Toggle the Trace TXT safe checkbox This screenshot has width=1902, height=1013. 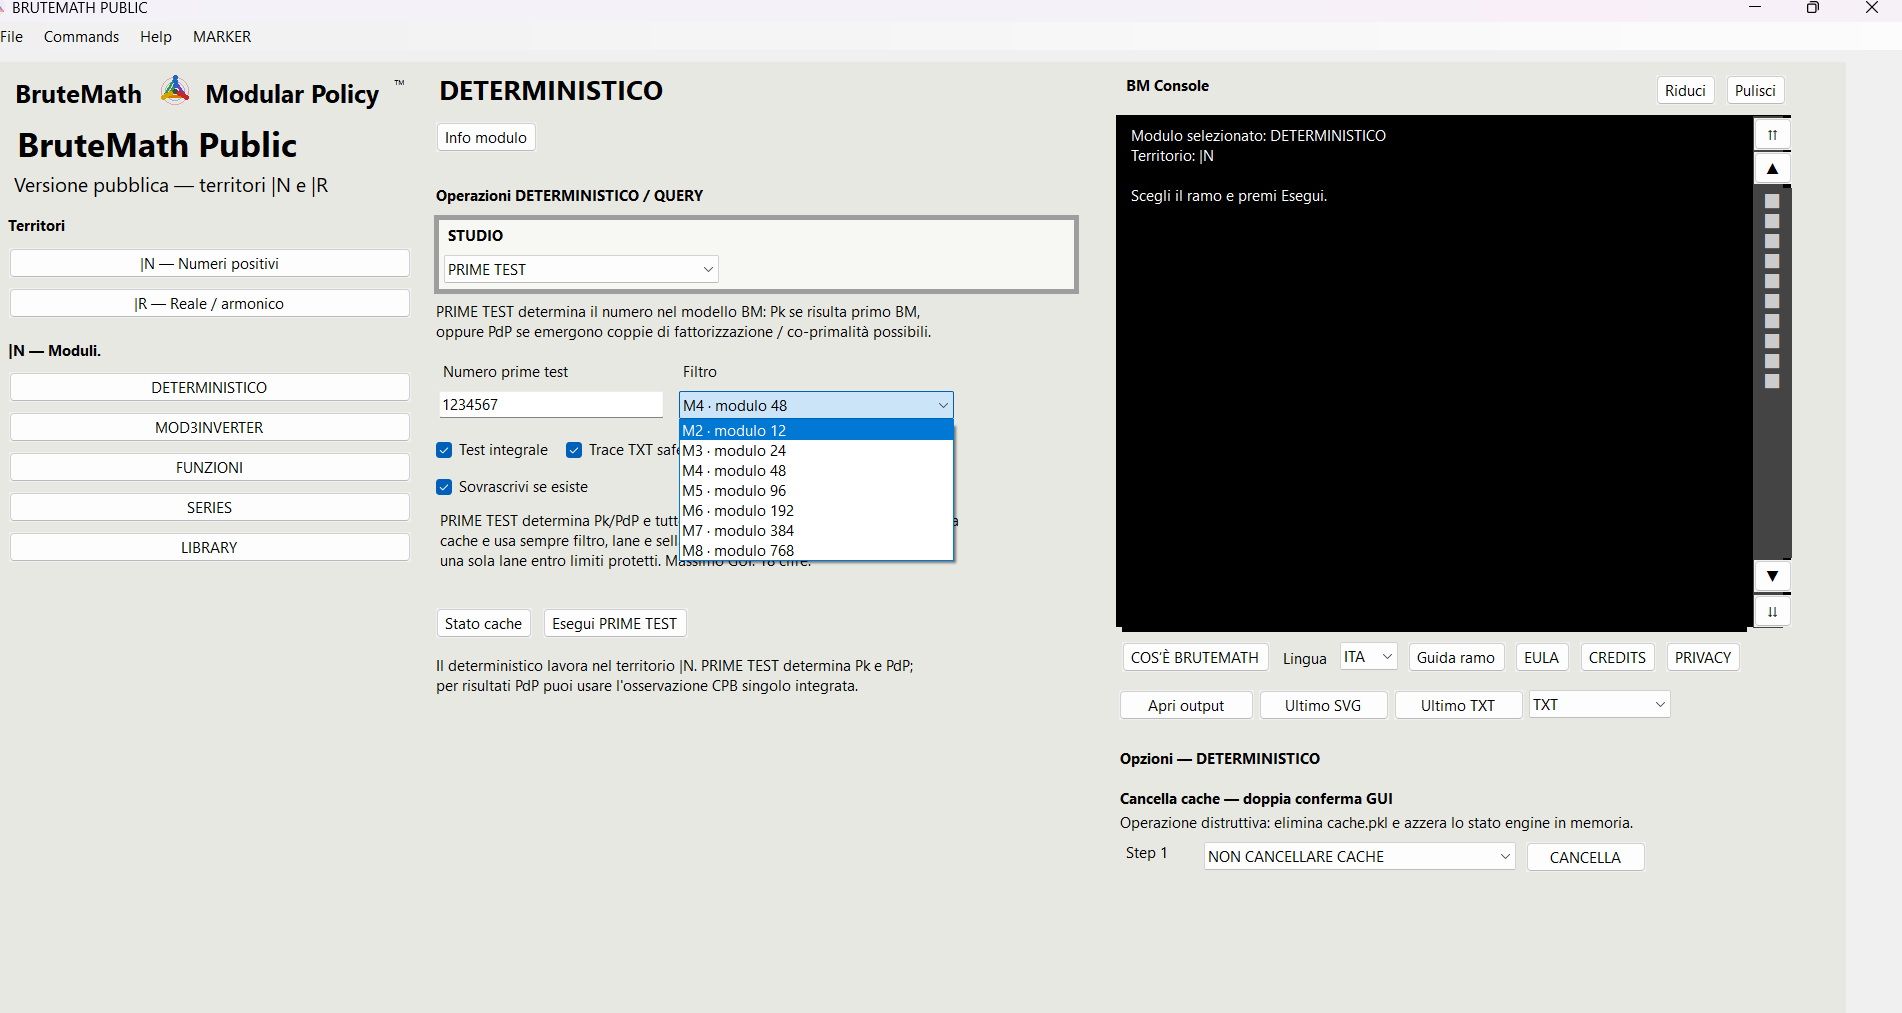click(x=574, y=450)
